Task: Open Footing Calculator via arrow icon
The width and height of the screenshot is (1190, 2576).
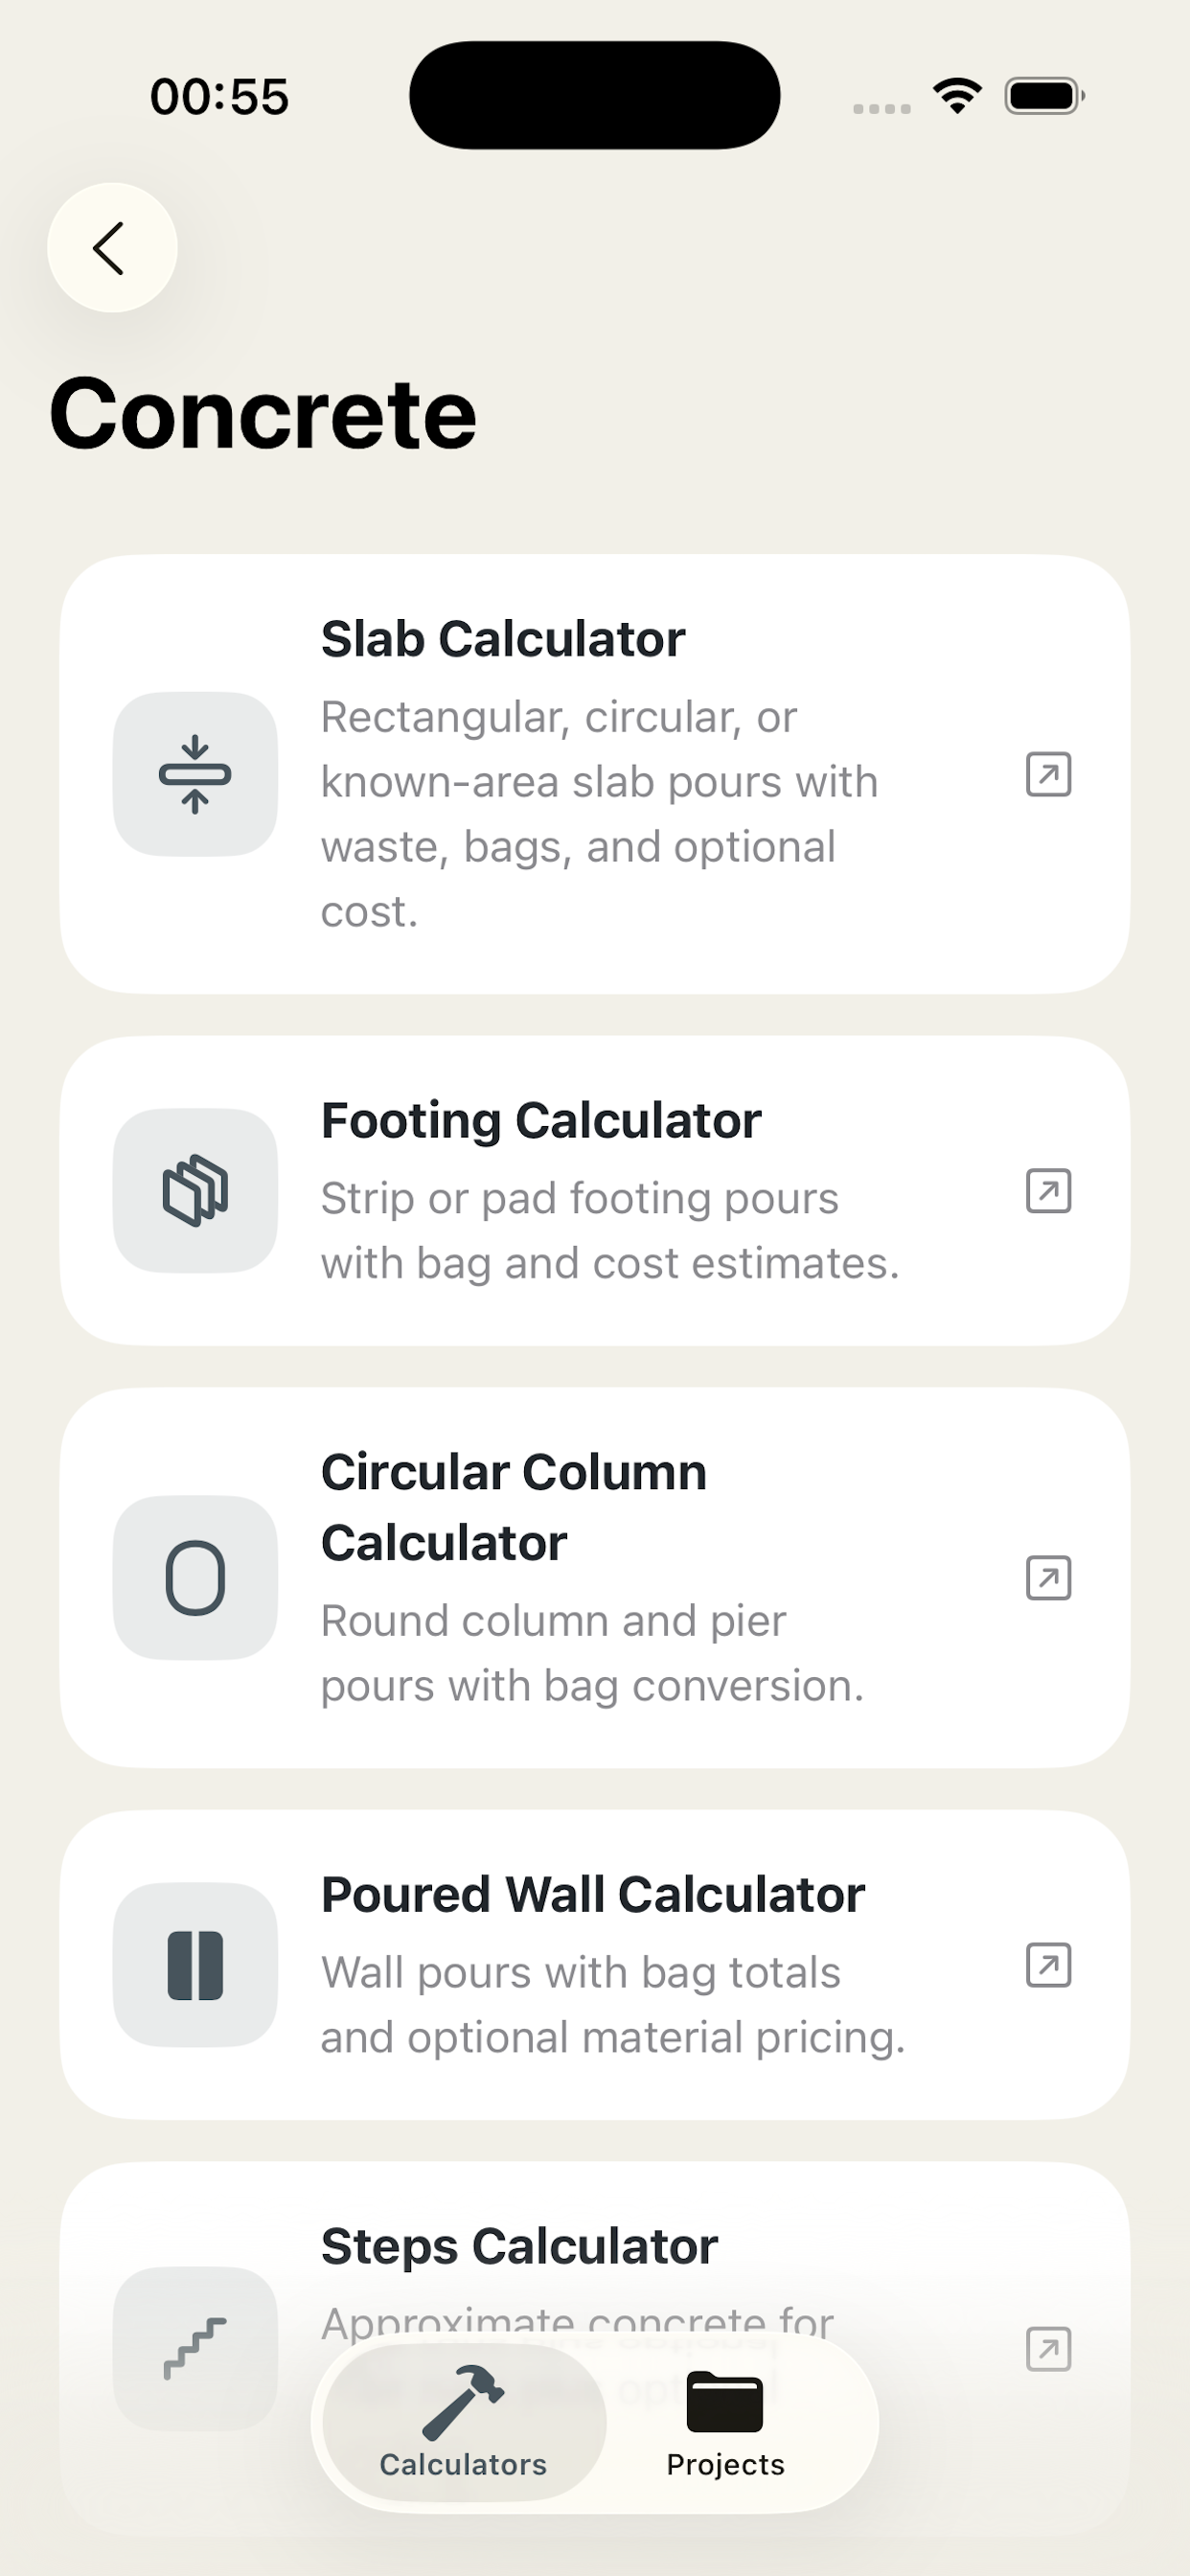Action: pyautogui.click(x=1048, y=1190)
